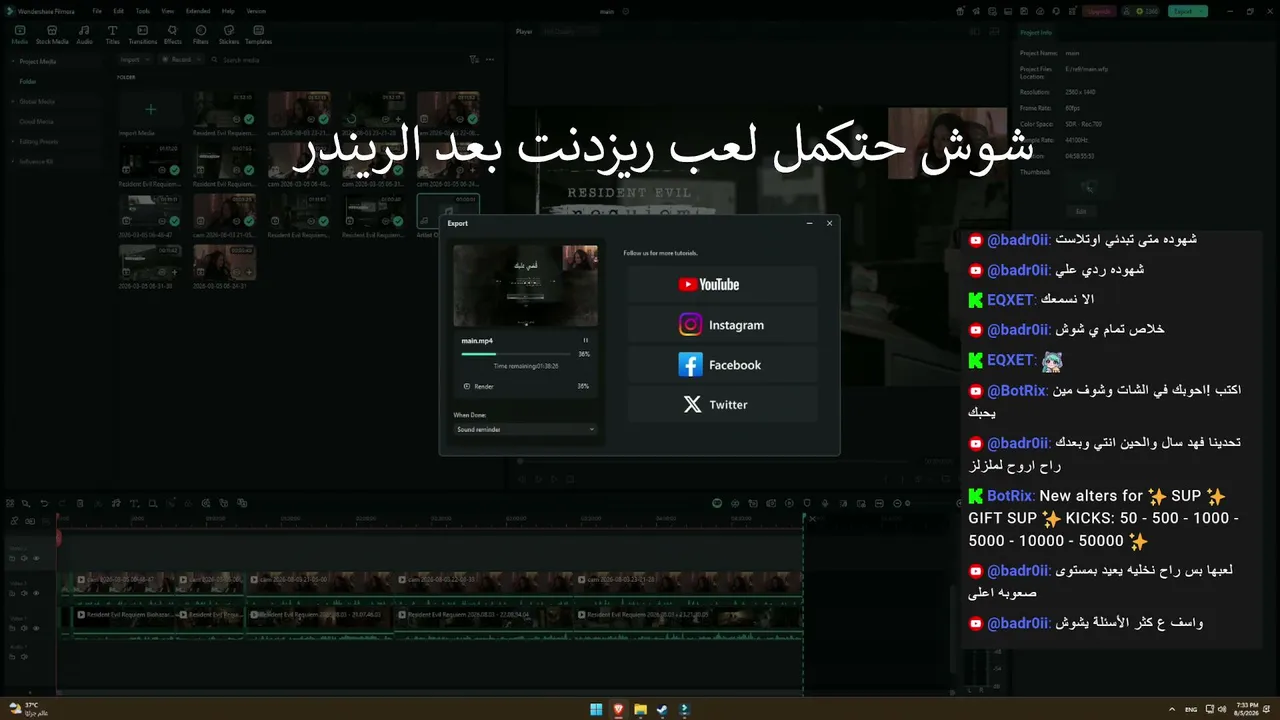Switch to the Audio library
This screenshot has width=1280, height=720.
point(84,35)
